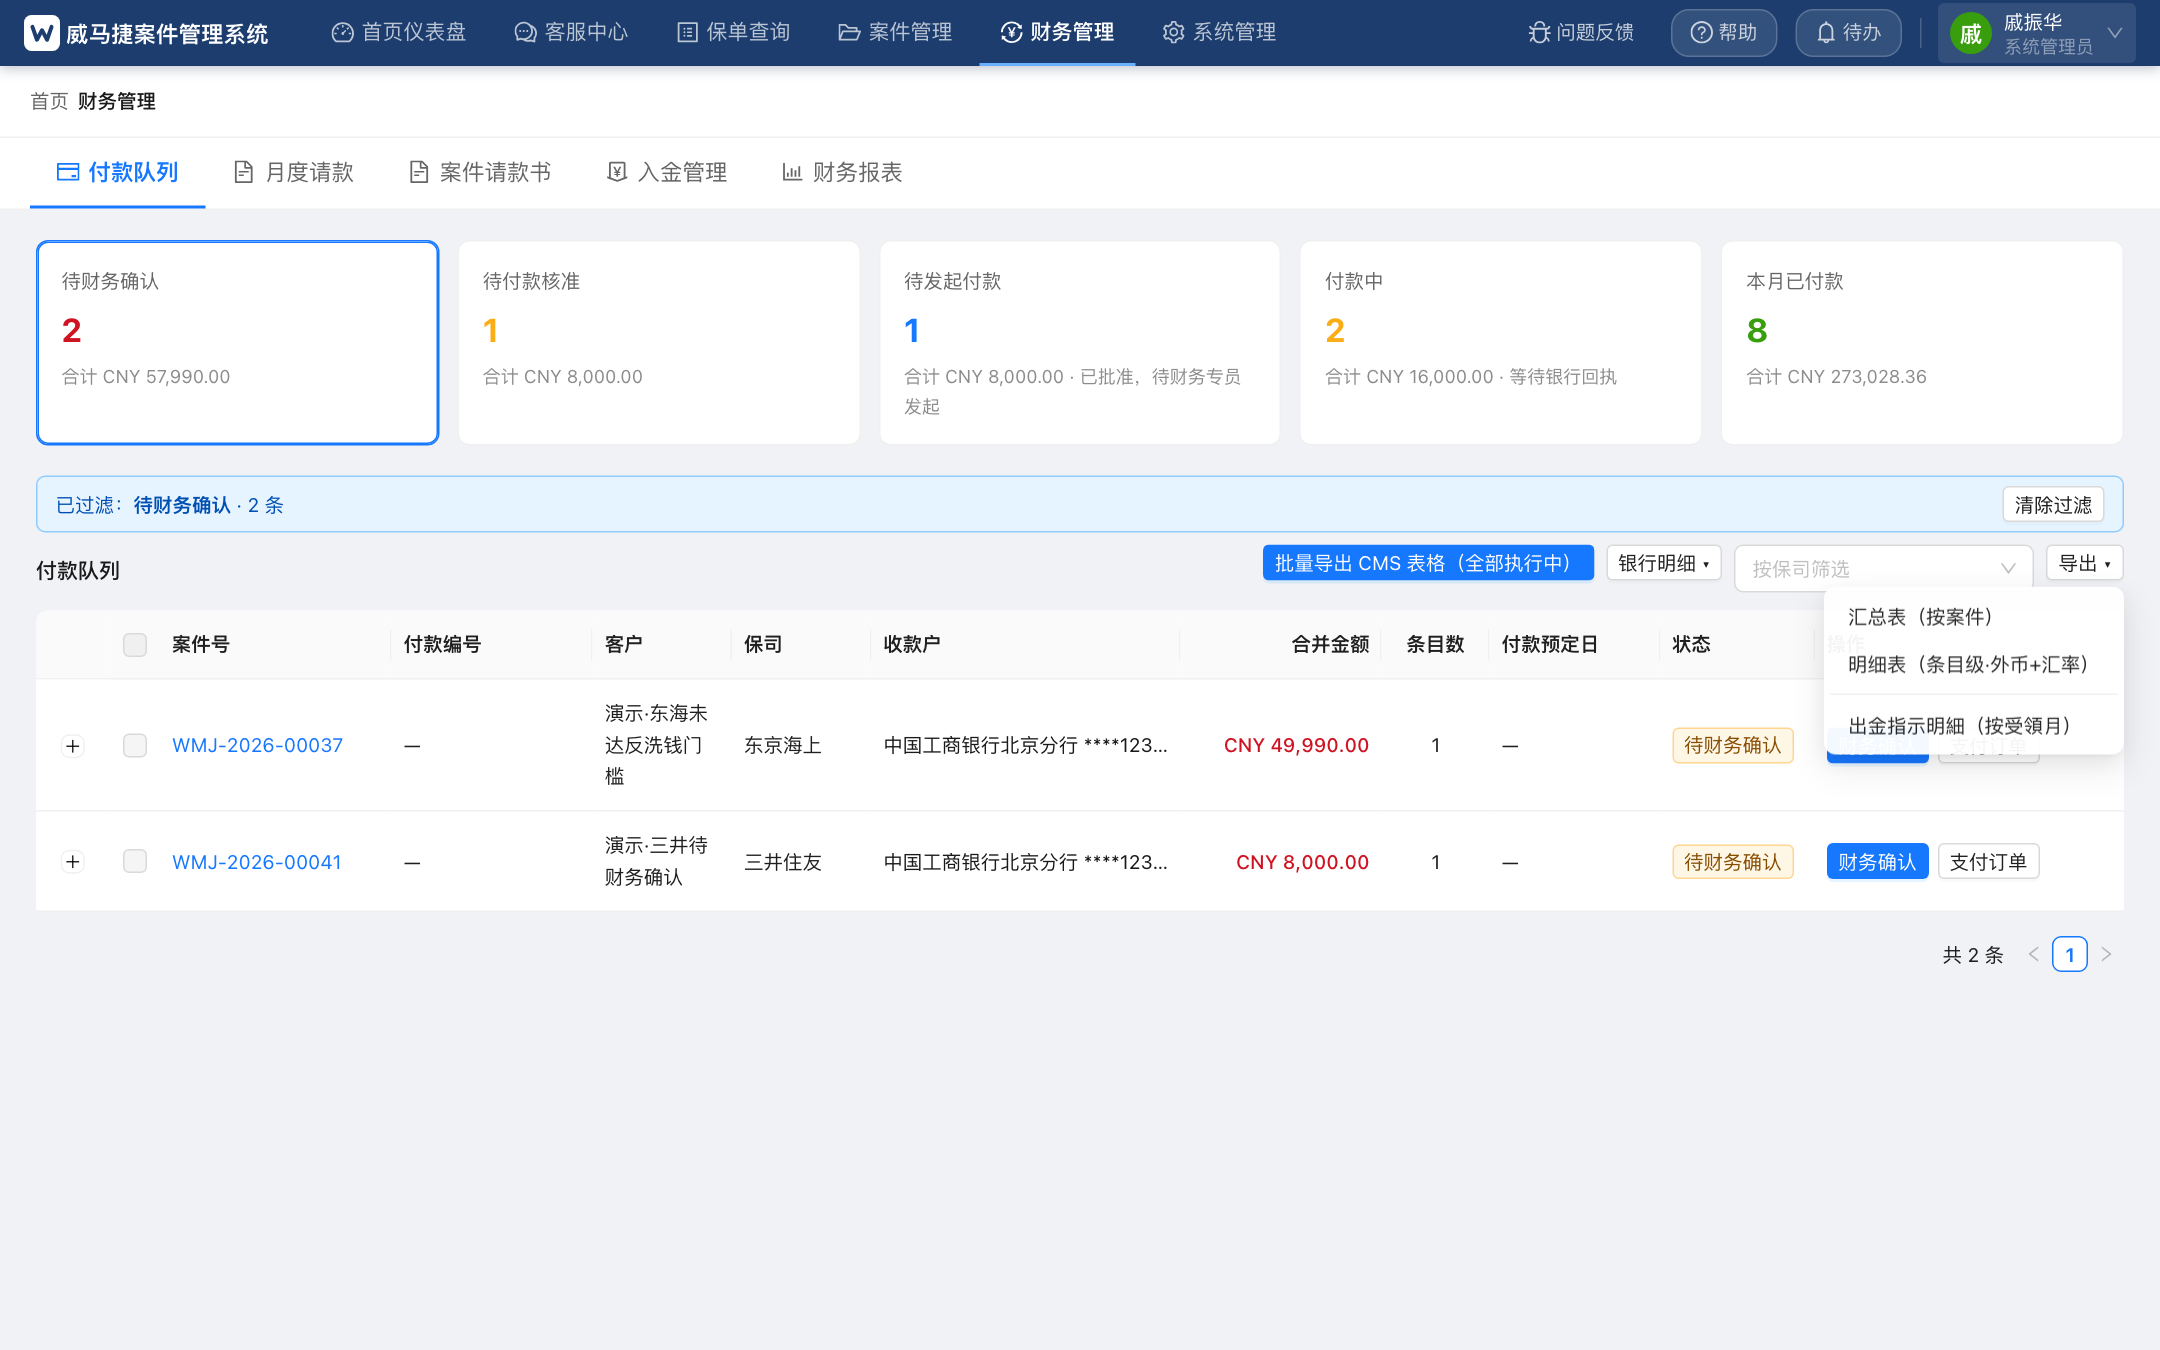The image size is (2160, 1350).
Task: Click the 财务管理 yen coin icon
Action: point(1012,33)
